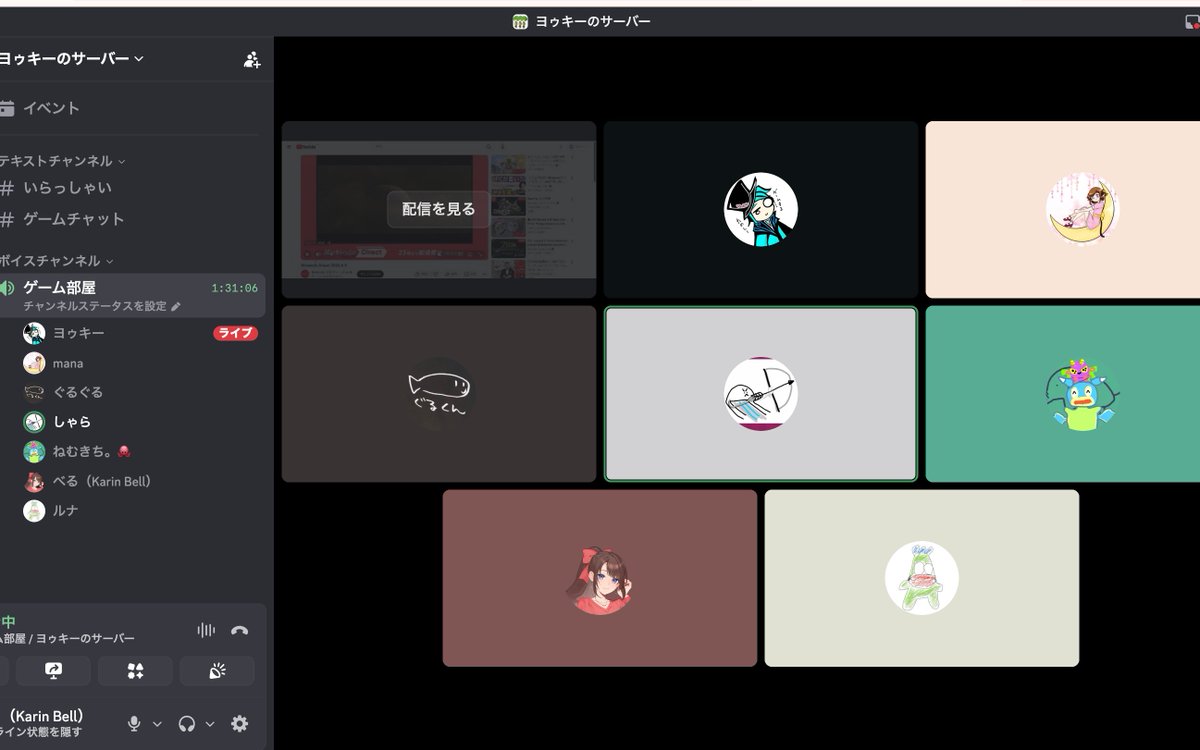Click the speaker icon beside ゲーム部屋
Image resolution: width=1200 pixels, height=750 pixels.
pyautogui.click(x=7, y=288)
